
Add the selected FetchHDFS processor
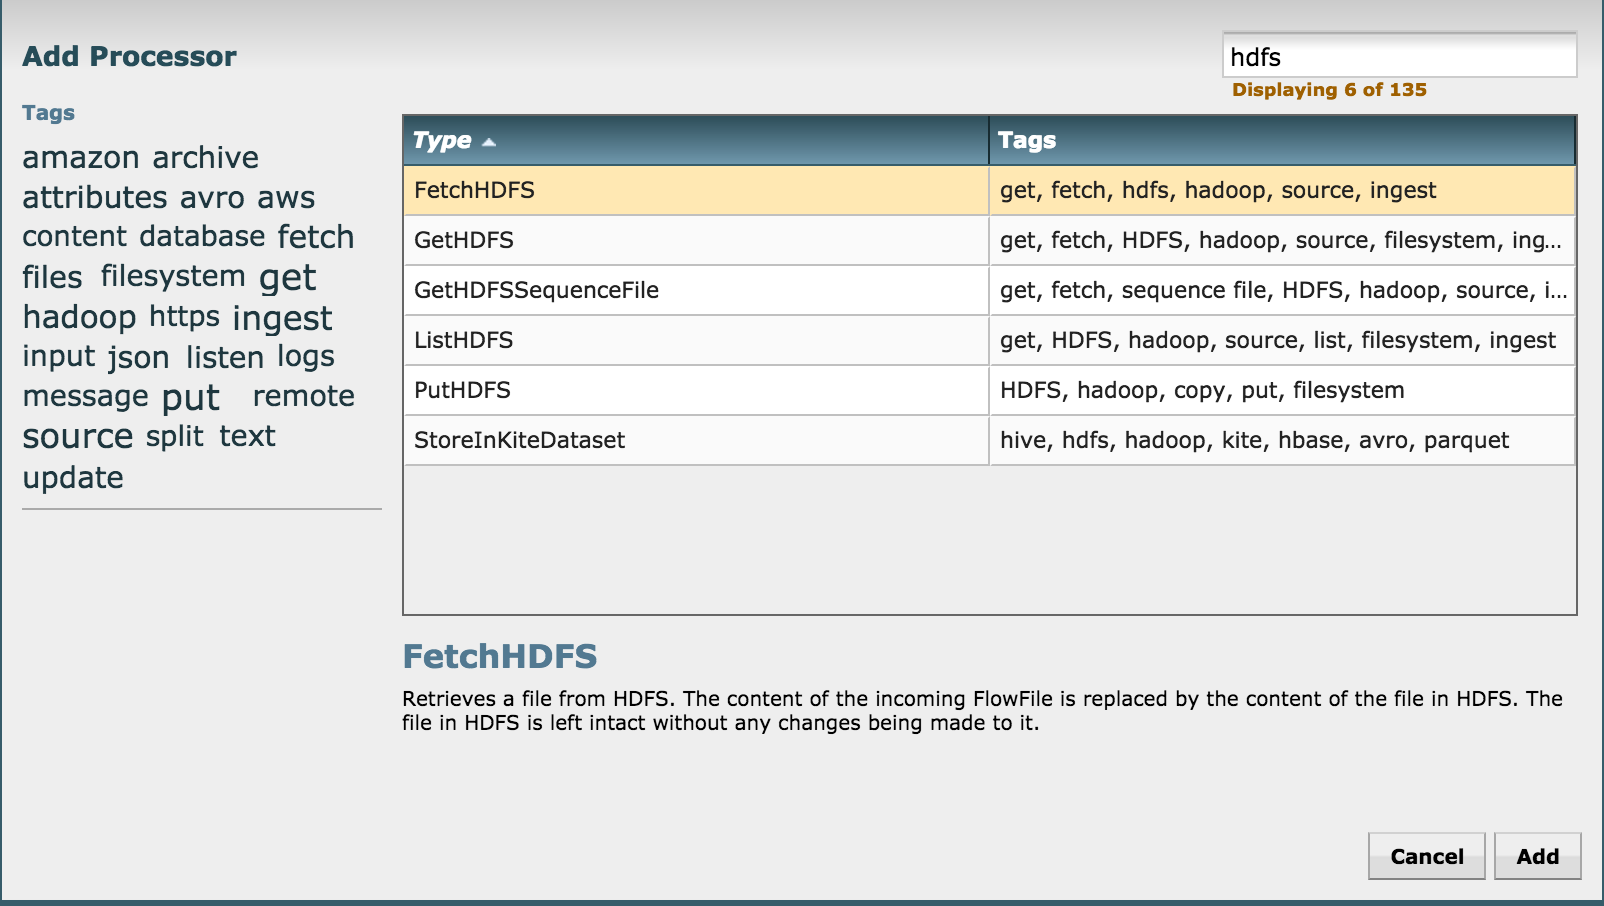click(1537, 856)
